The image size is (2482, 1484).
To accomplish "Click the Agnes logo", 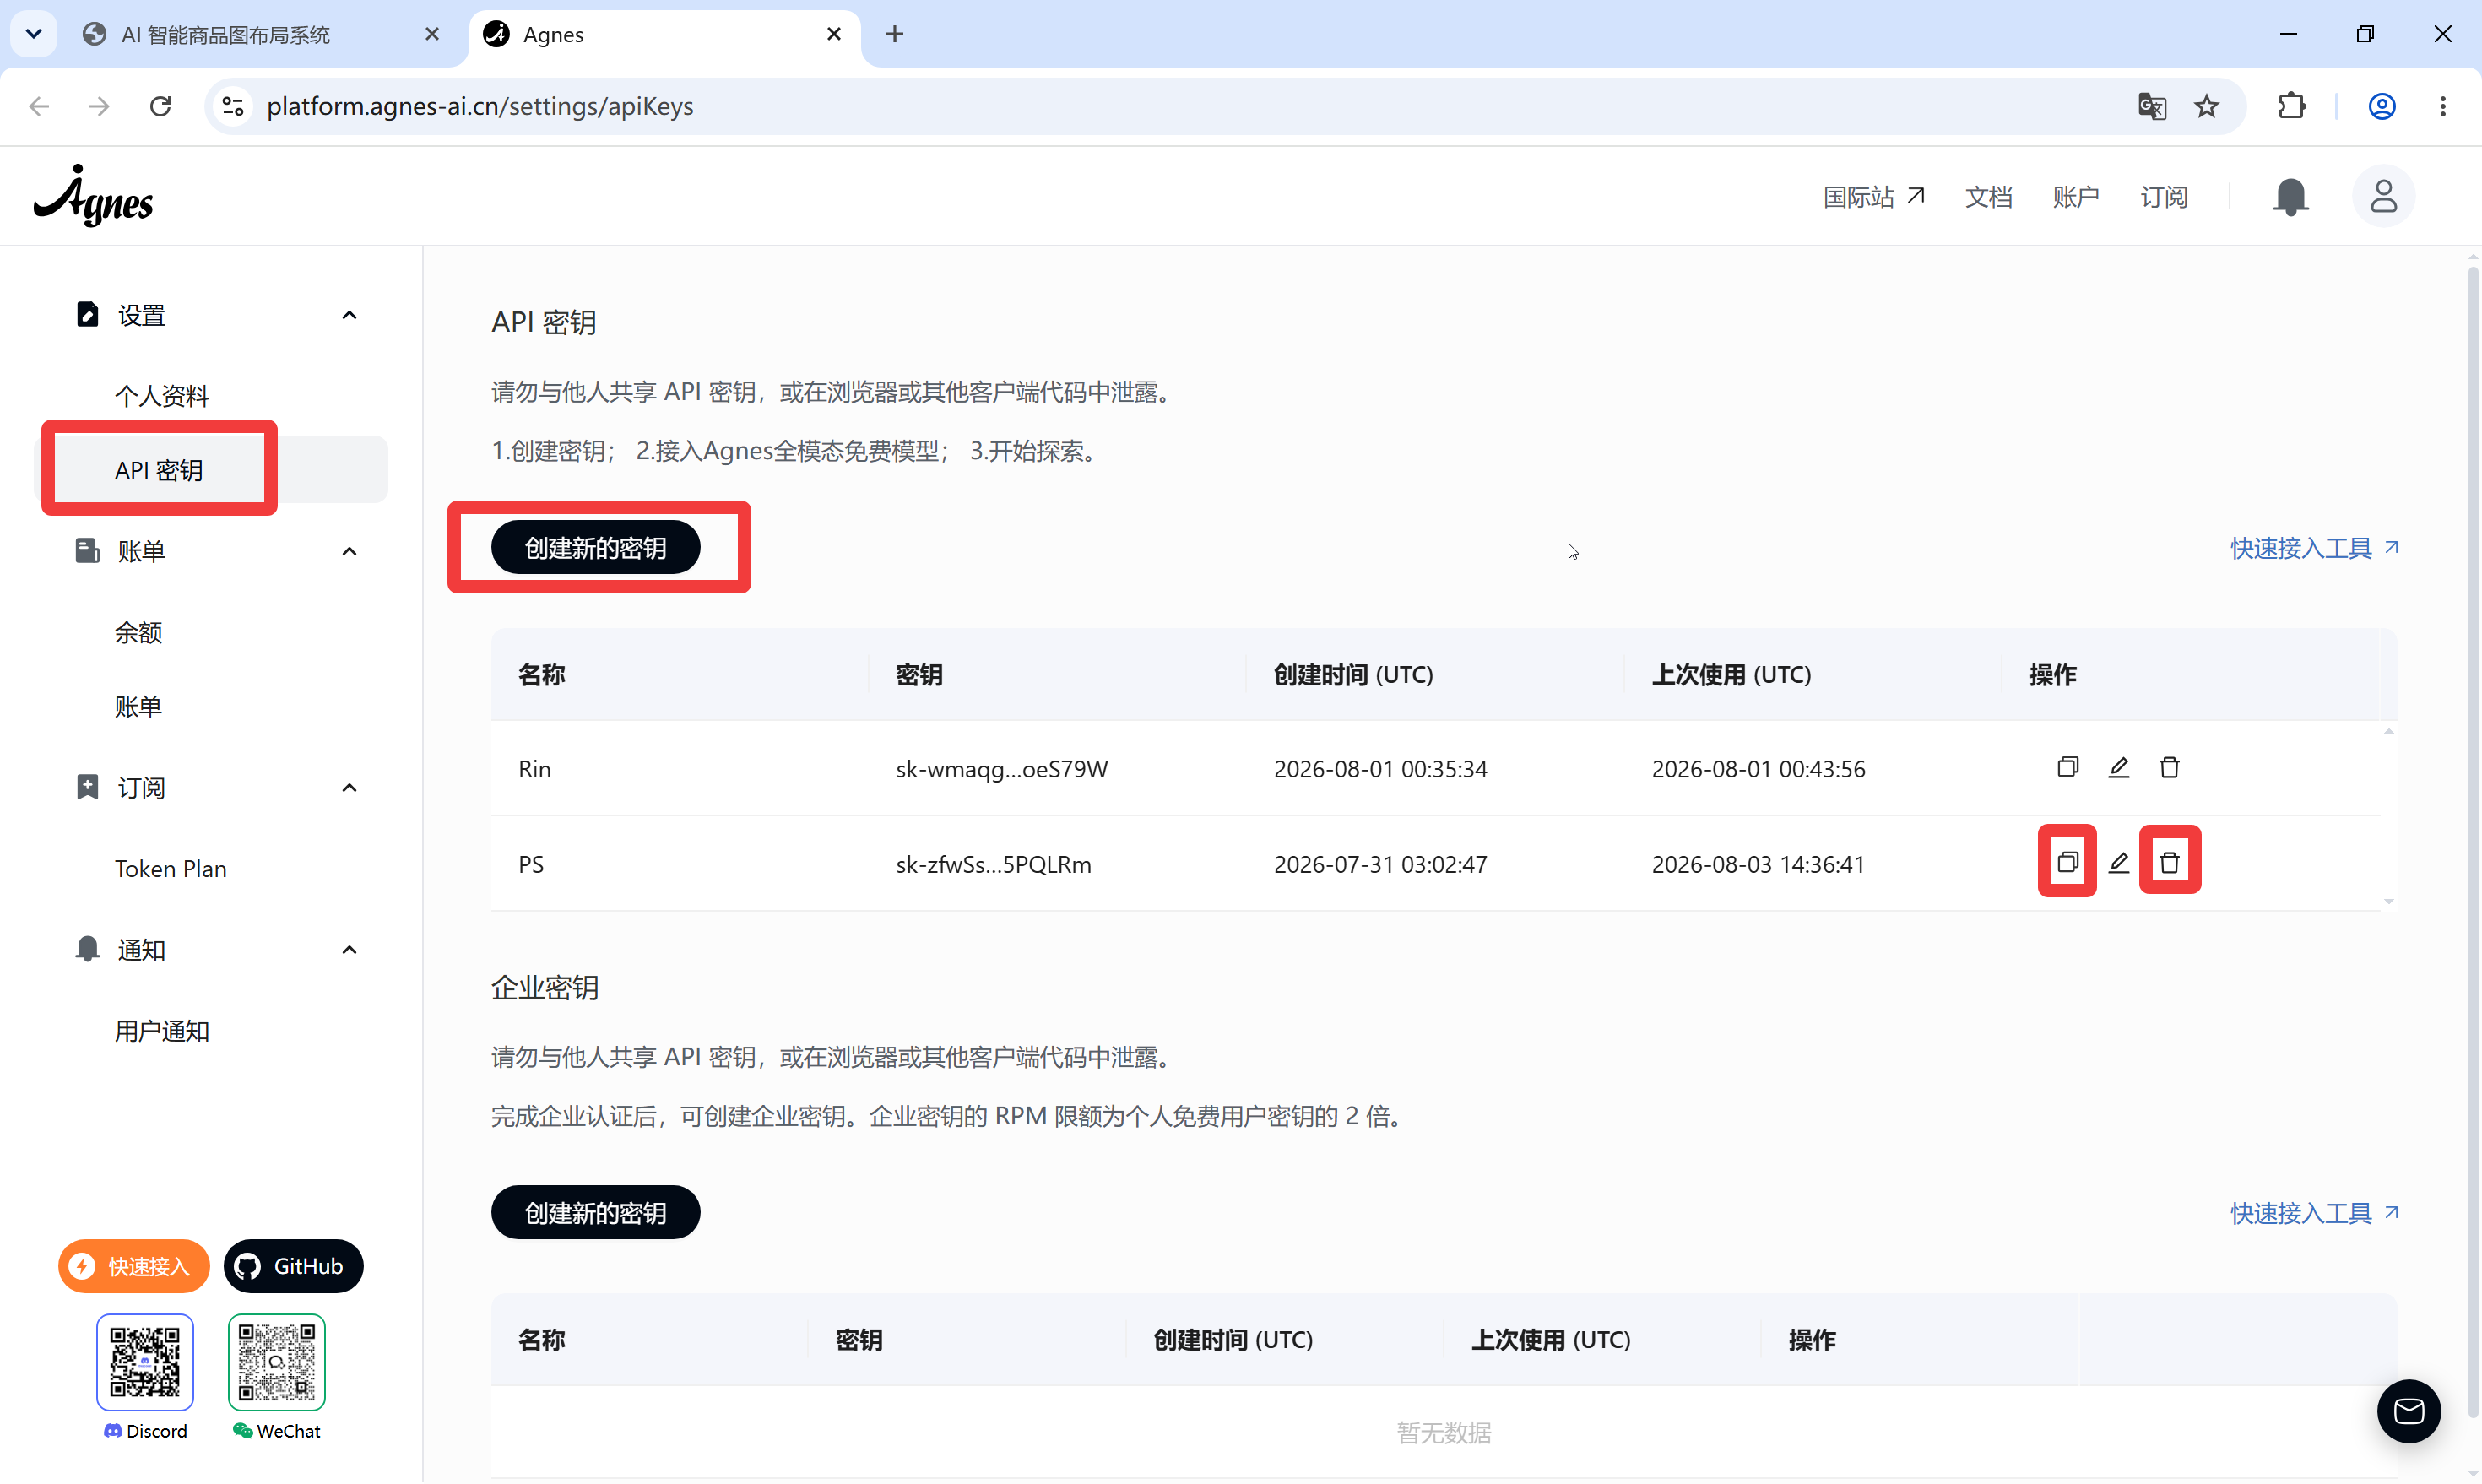I will coord(93,196).
